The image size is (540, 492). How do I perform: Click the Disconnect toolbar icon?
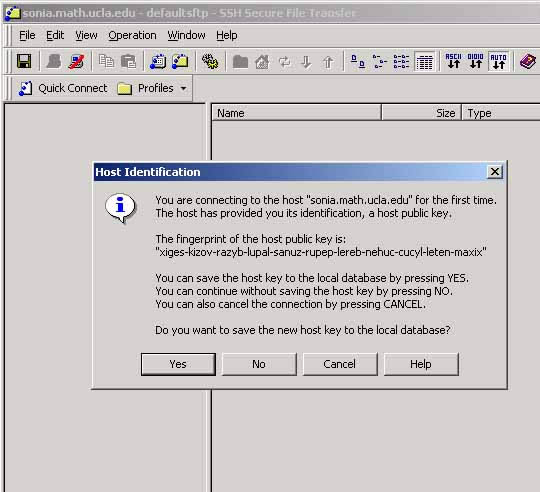click(x=76, y=62)
